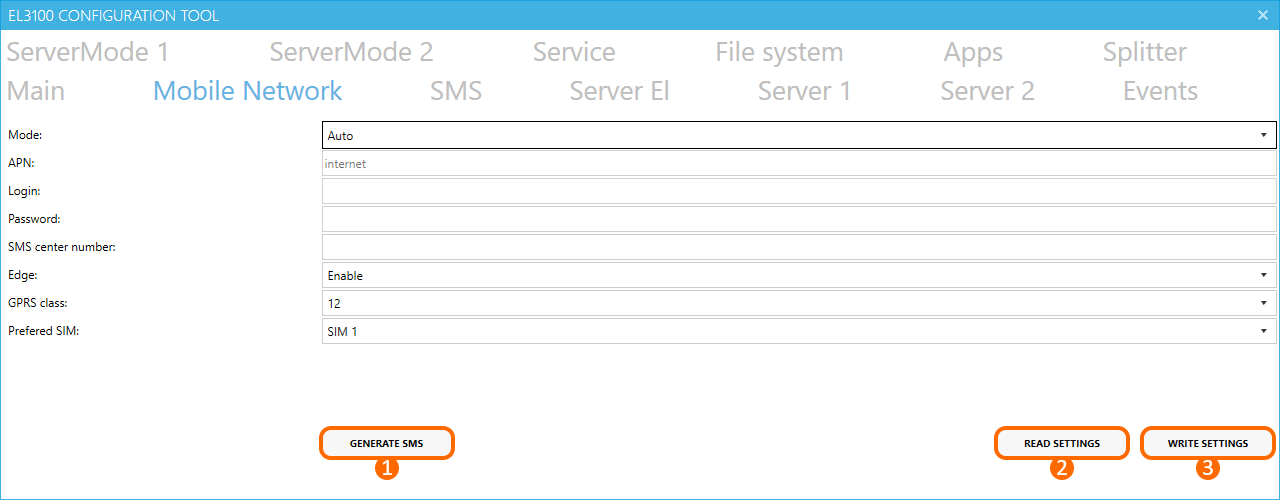Click the Password: label
The image size is (1280, 500).
[34, 218]
